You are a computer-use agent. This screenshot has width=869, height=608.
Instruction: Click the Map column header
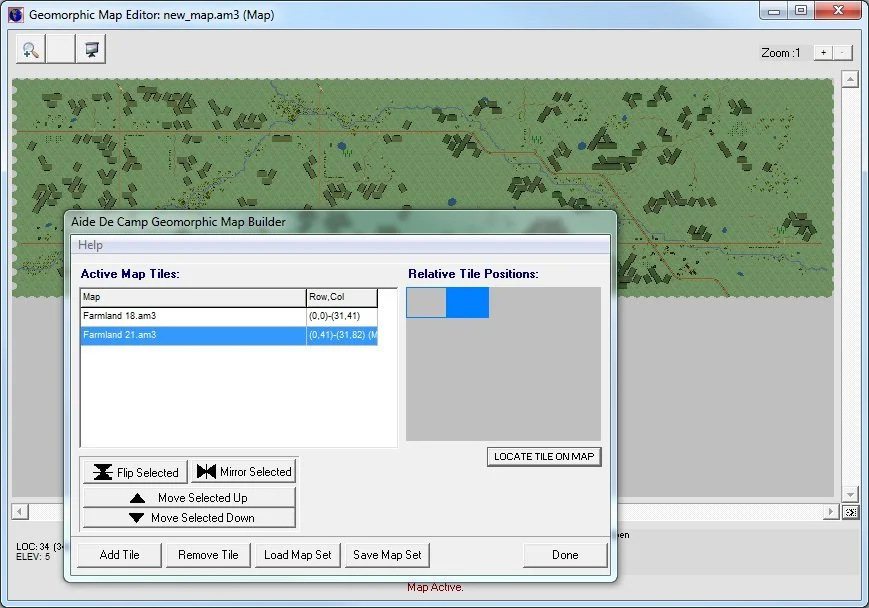(x=193, y=297)
